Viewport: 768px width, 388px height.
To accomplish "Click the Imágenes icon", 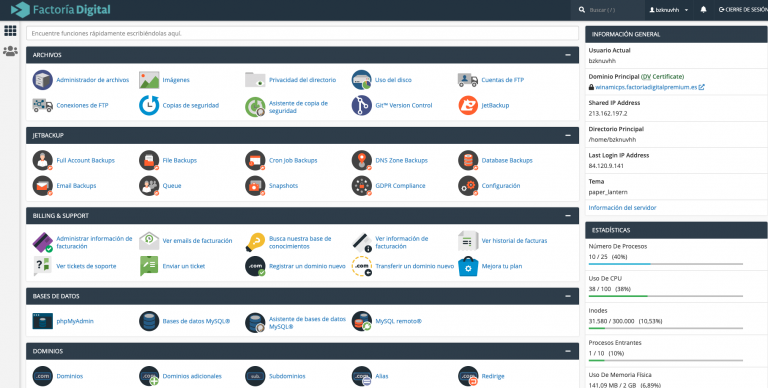I will click(149, 80).
